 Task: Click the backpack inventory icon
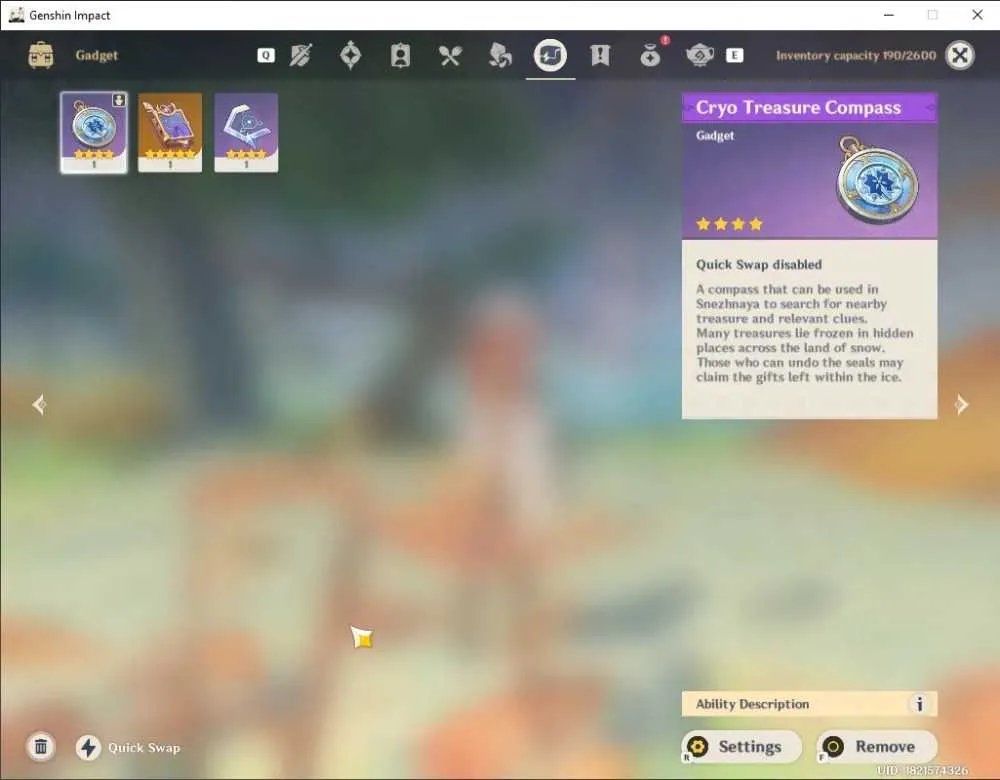click(x=41, y=55)
